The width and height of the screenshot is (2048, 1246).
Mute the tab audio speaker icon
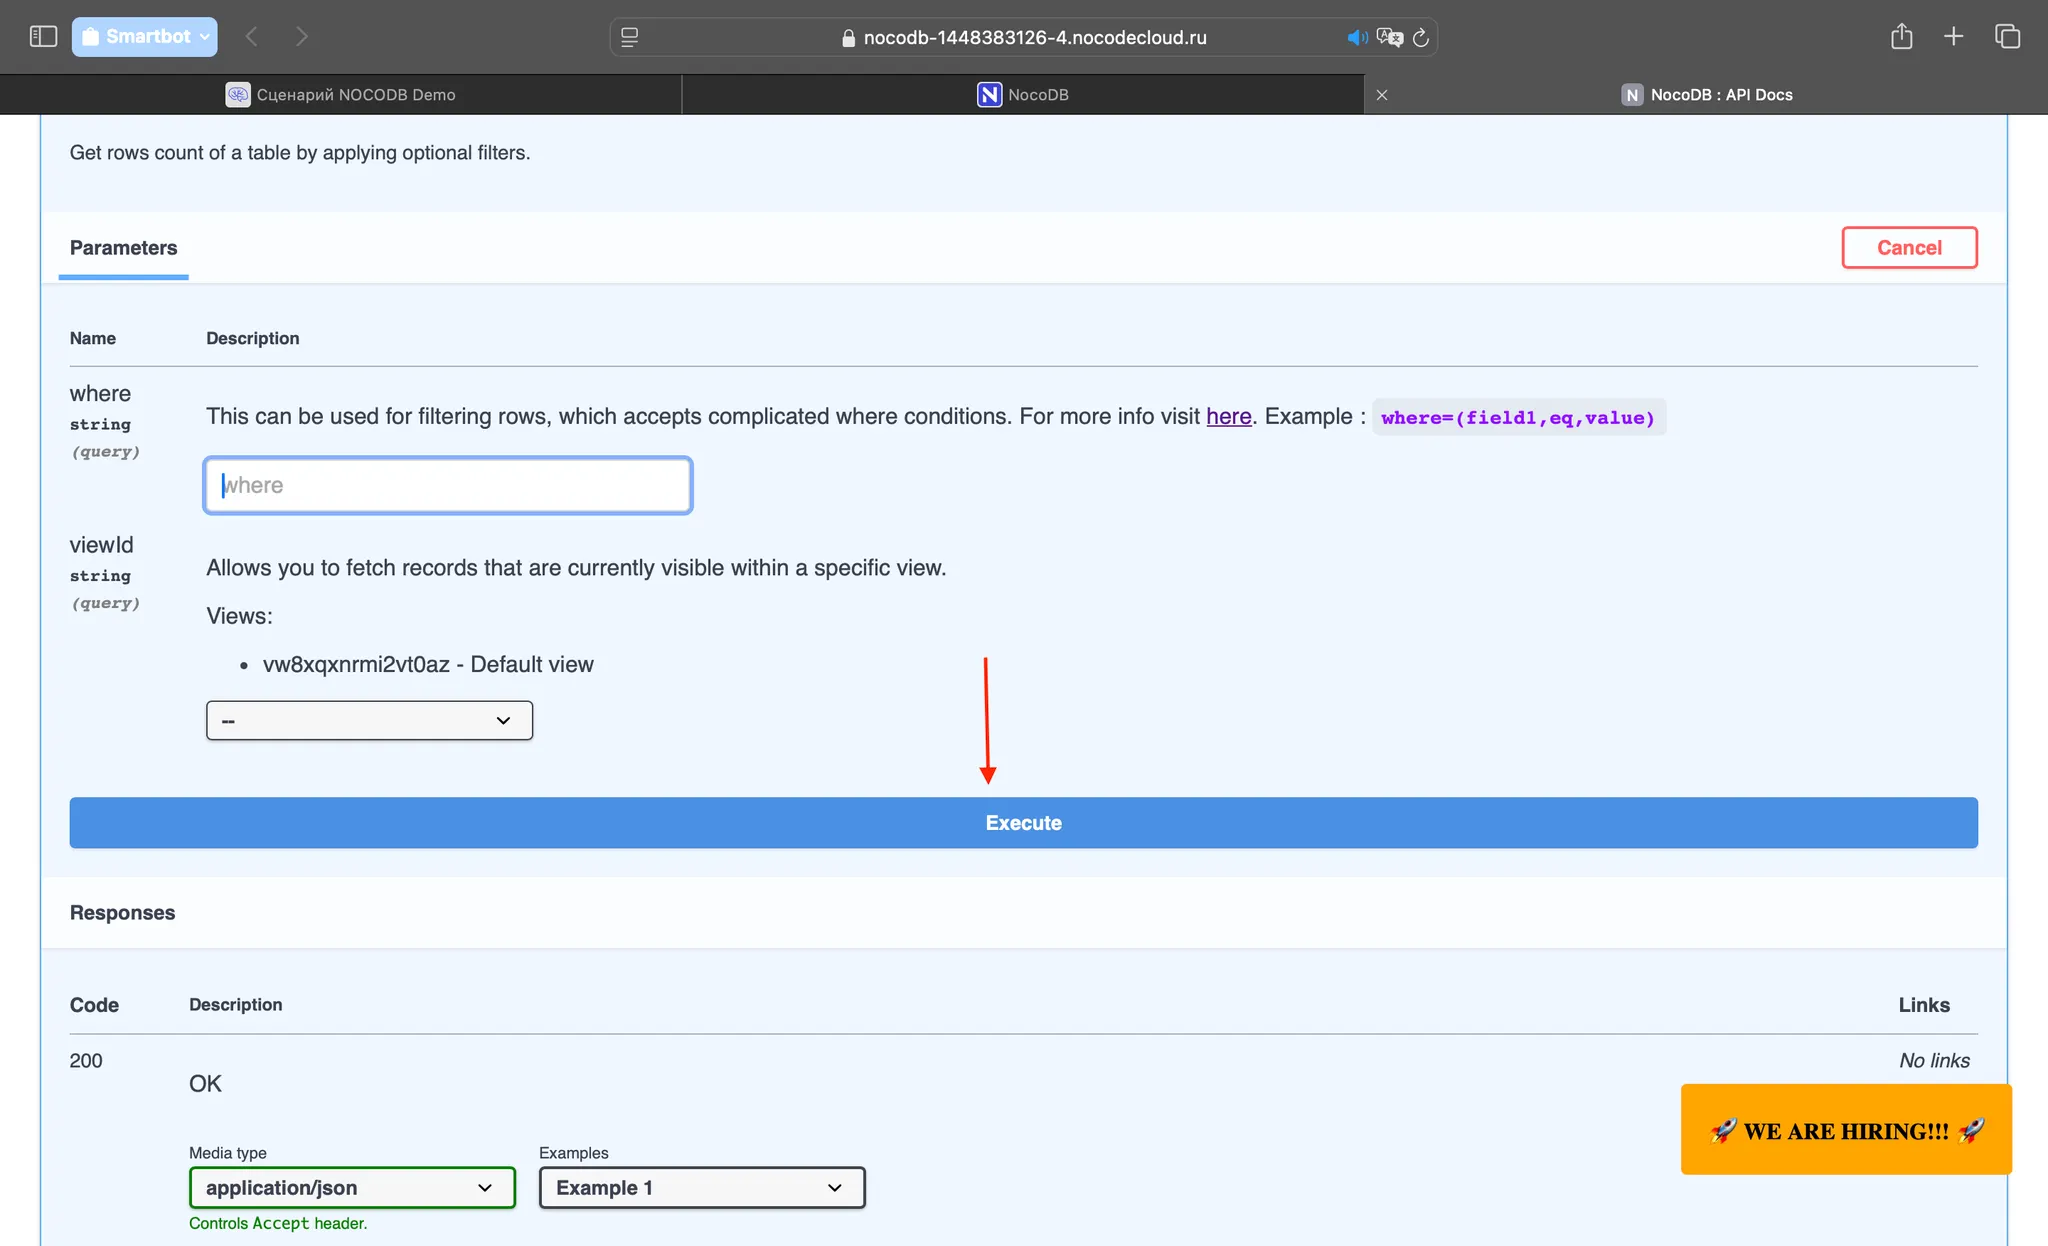(x=1355, y=38)
